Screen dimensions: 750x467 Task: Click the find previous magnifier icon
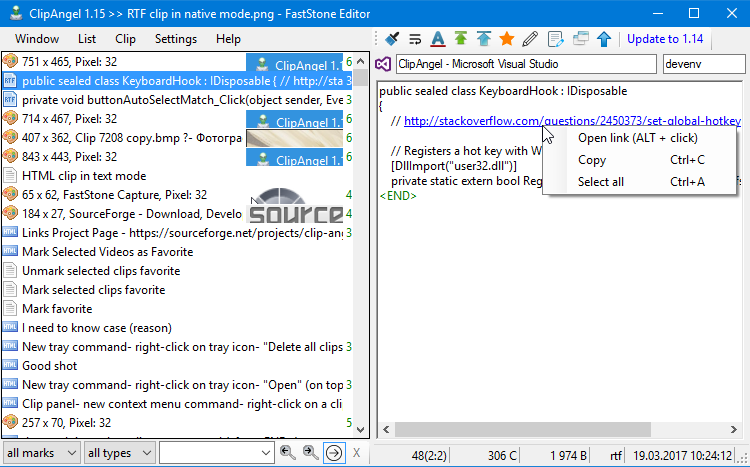tap(287, 452)
